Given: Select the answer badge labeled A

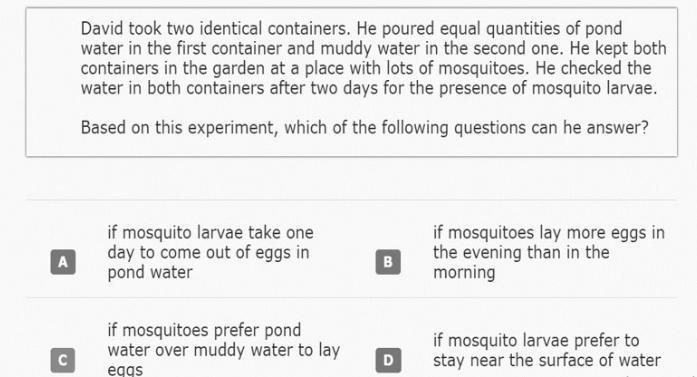Looking at the screenshot, I should (63, 262).
